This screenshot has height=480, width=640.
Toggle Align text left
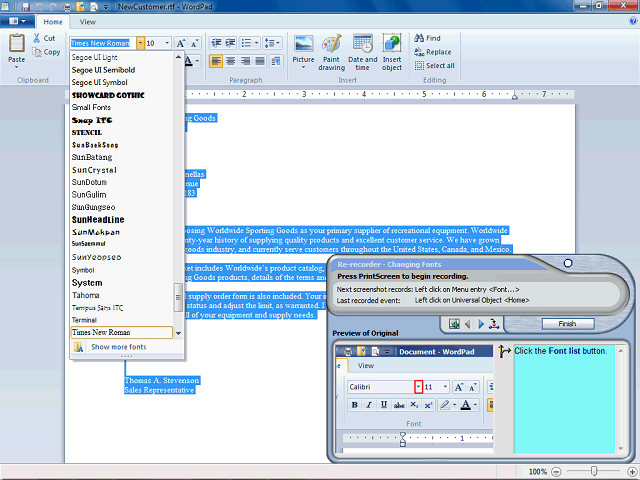pos(216,61)
